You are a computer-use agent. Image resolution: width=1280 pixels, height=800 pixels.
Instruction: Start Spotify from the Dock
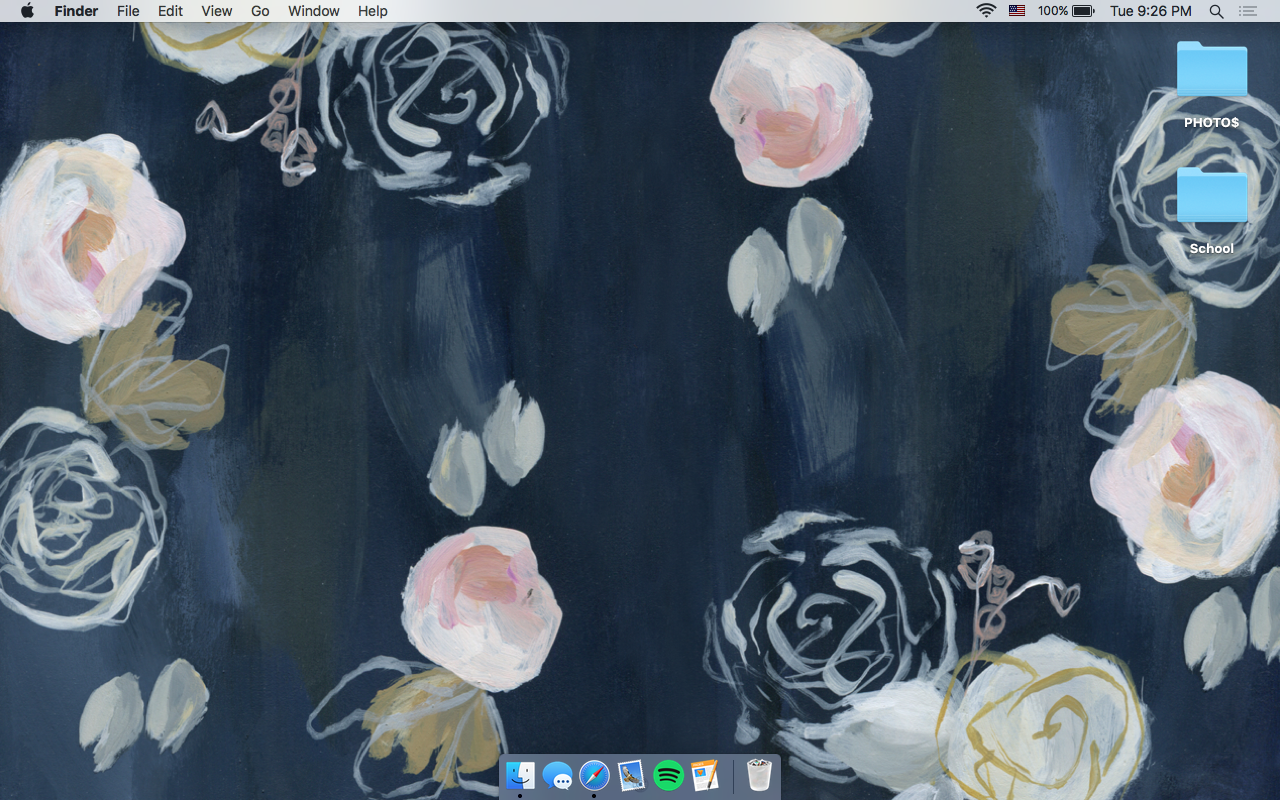[668, 775]
